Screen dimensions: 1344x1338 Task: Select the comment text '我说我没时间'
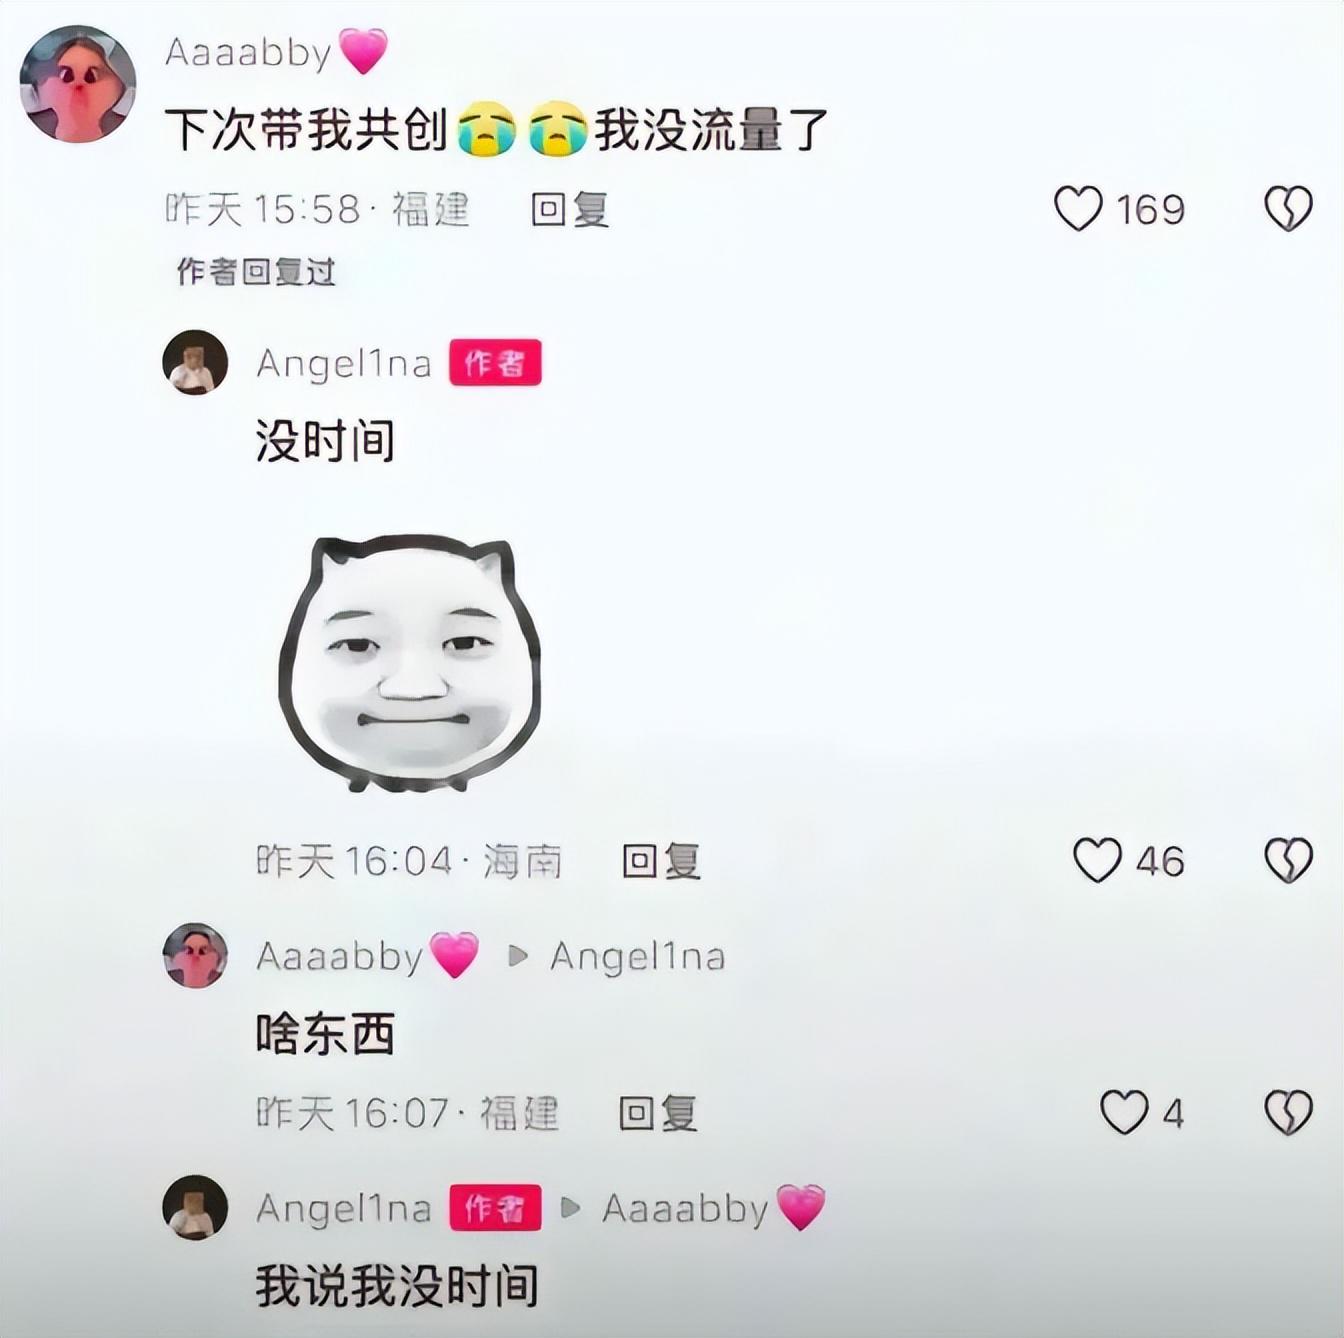tap(397, 1286)
